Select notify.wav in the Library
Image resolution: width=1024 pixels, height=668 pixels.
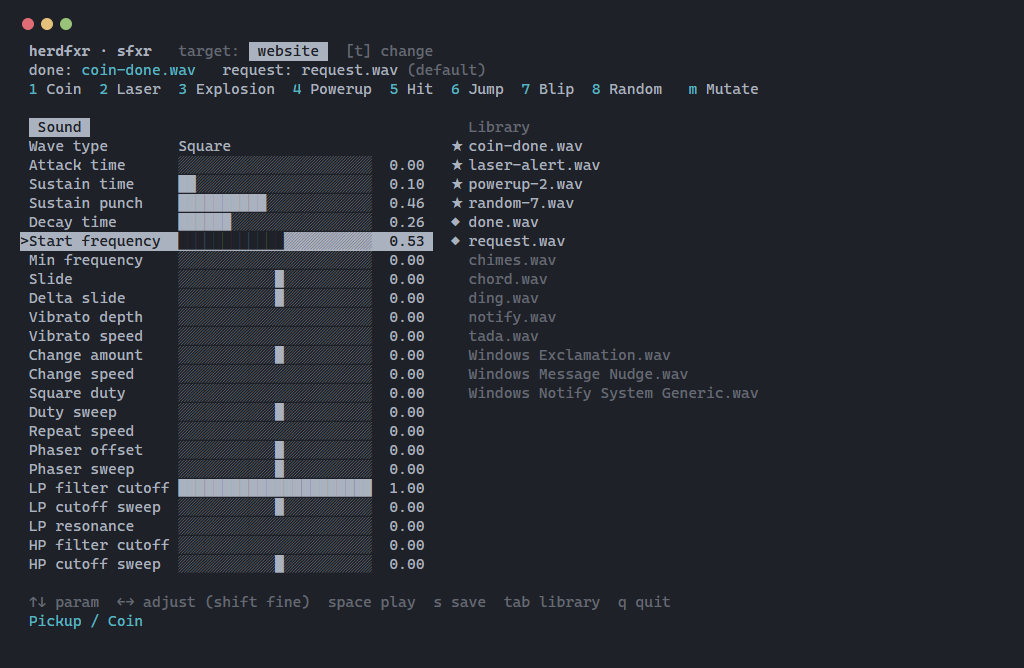click(x=512, y=317)
